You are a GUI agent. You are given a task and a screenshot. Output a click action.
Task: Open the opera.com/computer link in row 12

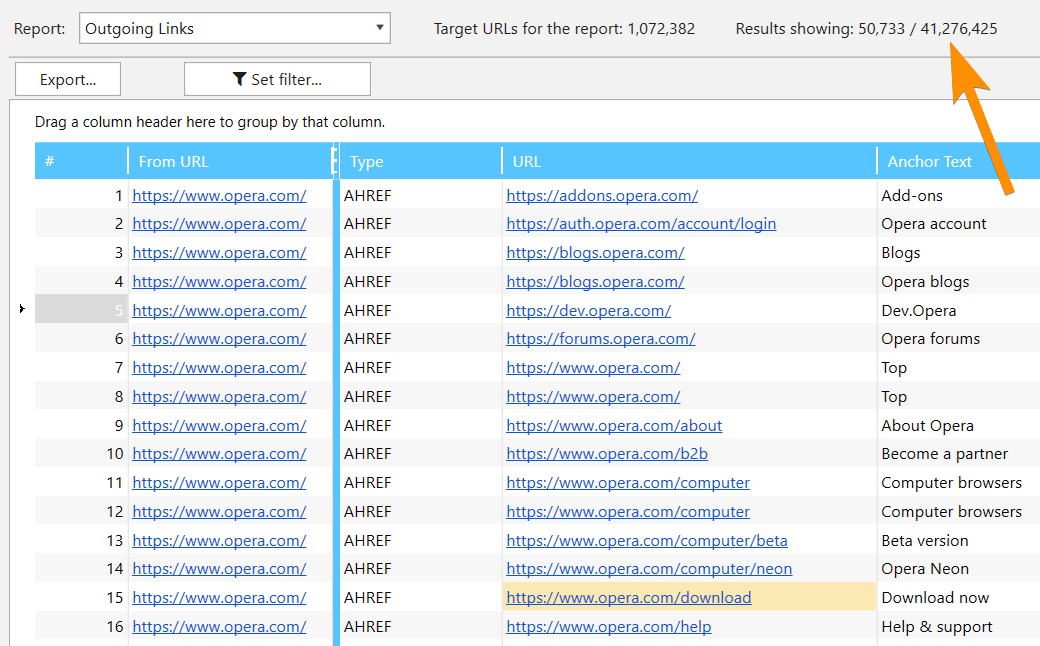tap(628, 512)
